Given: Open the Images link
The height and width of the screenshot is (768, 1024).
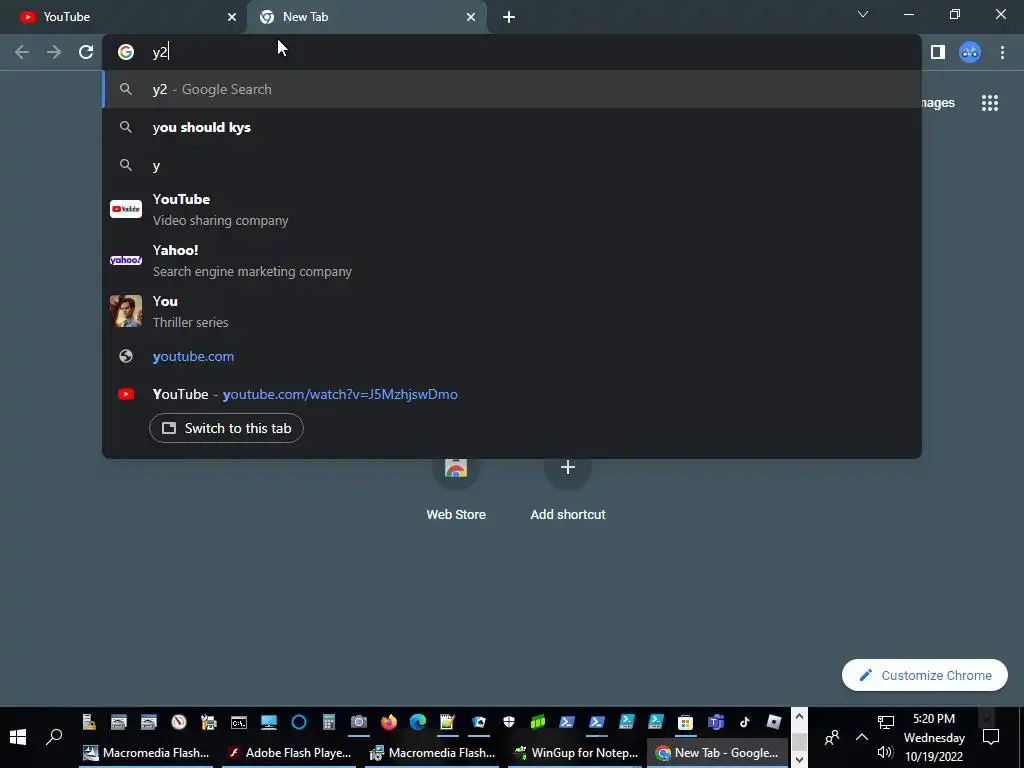Looking at the screenshot, I should click(x=938, y=103).
